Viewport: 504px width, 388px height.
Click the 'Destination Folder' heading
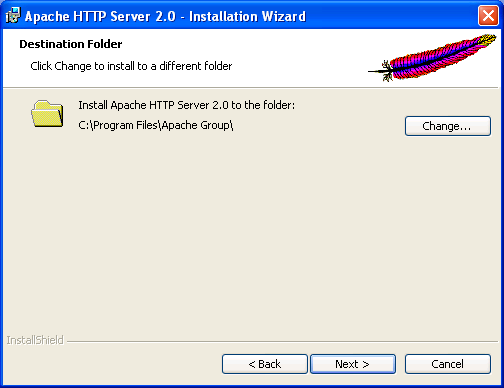(x=71, y=44)
